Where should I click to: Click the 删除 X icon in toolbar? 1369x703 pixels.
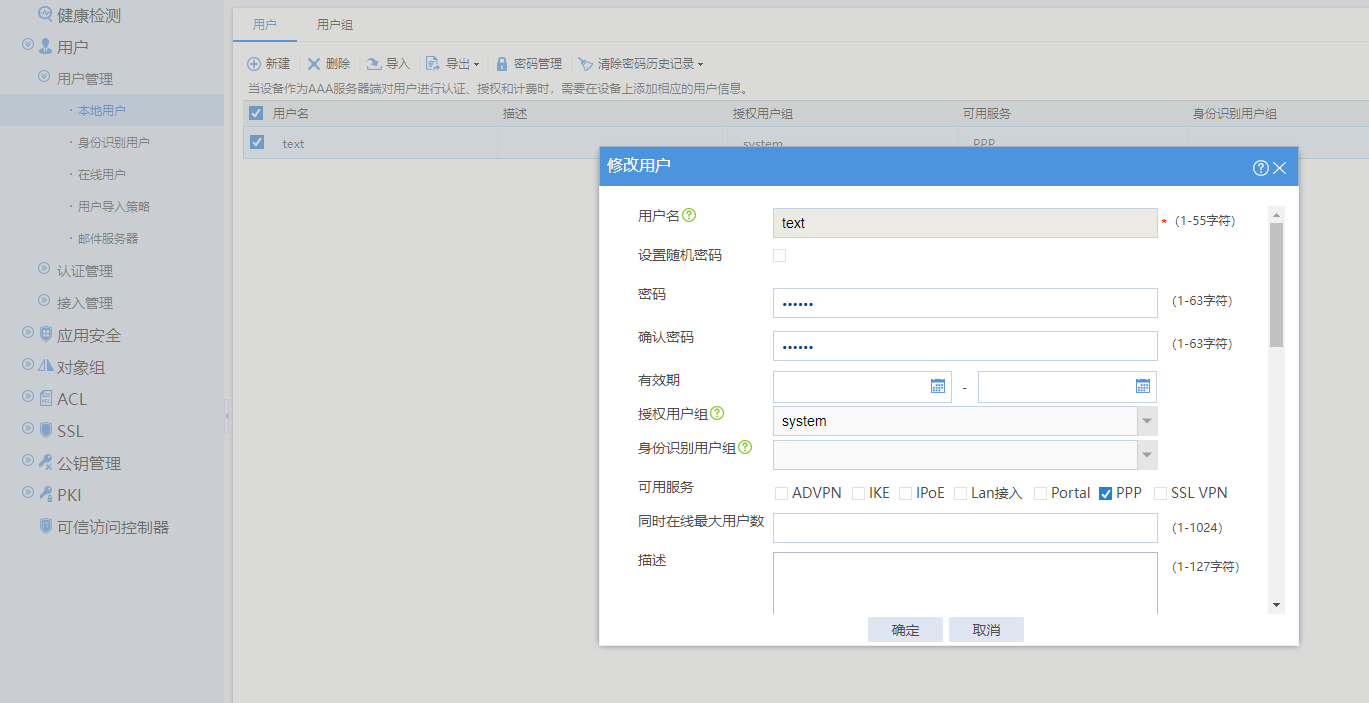coord(314,63)
